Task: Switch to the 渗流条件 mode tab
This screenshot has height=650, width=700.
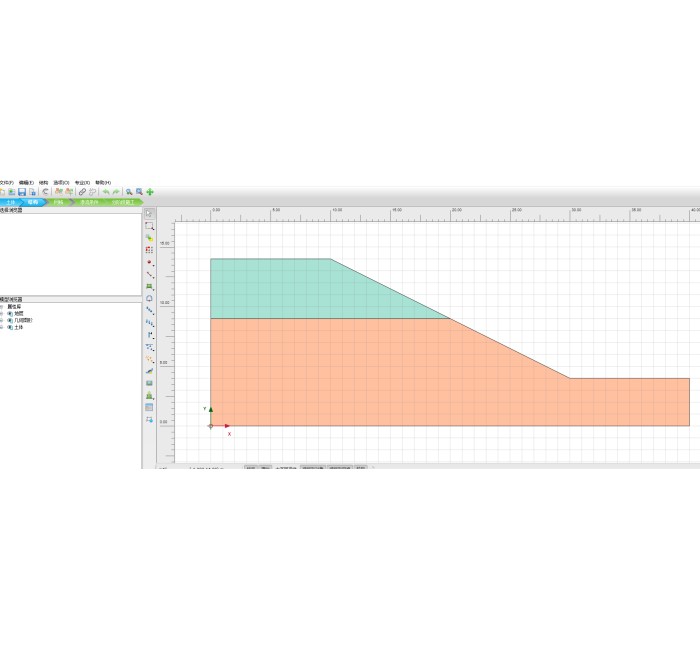Action: pyautogui.click(x=89, y=202)
